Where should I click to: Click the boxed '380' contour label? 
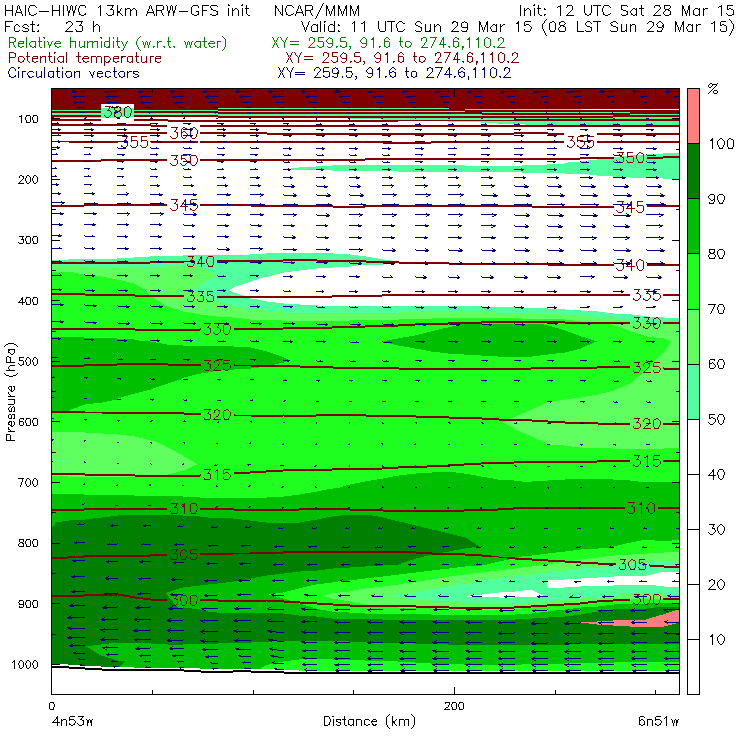pos(118,112)
